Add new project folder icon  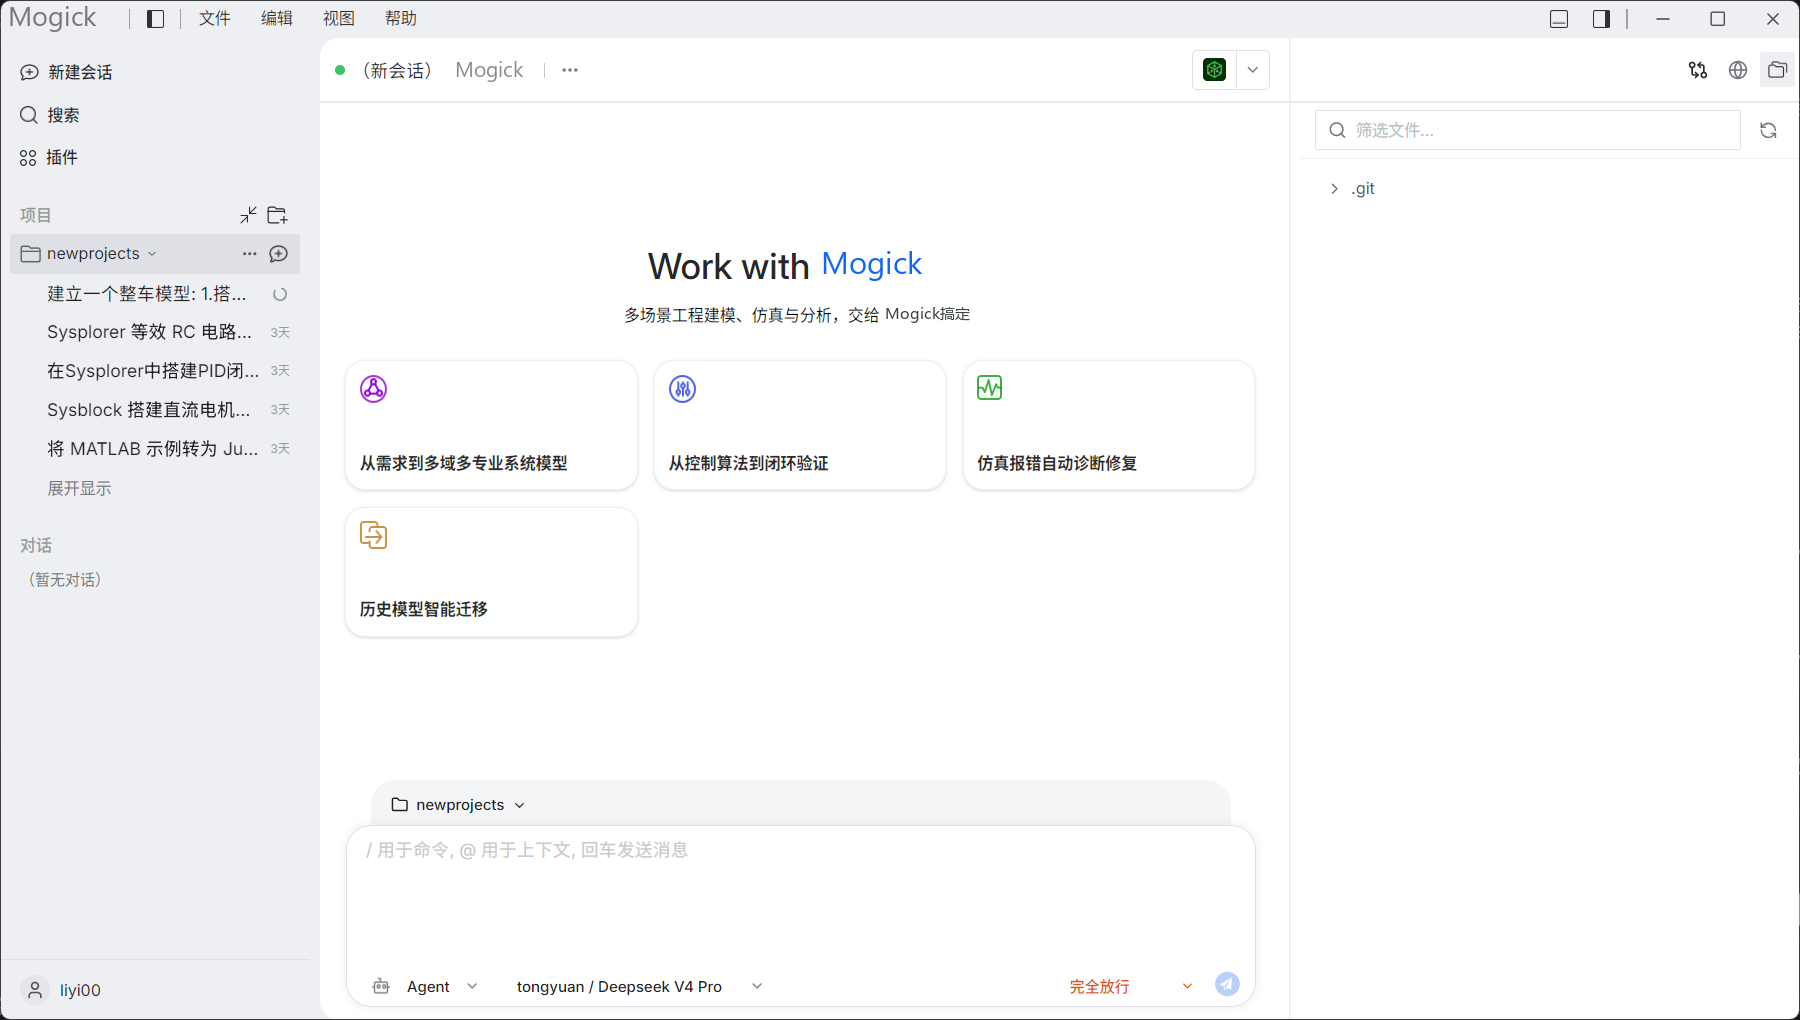[278, 215]
